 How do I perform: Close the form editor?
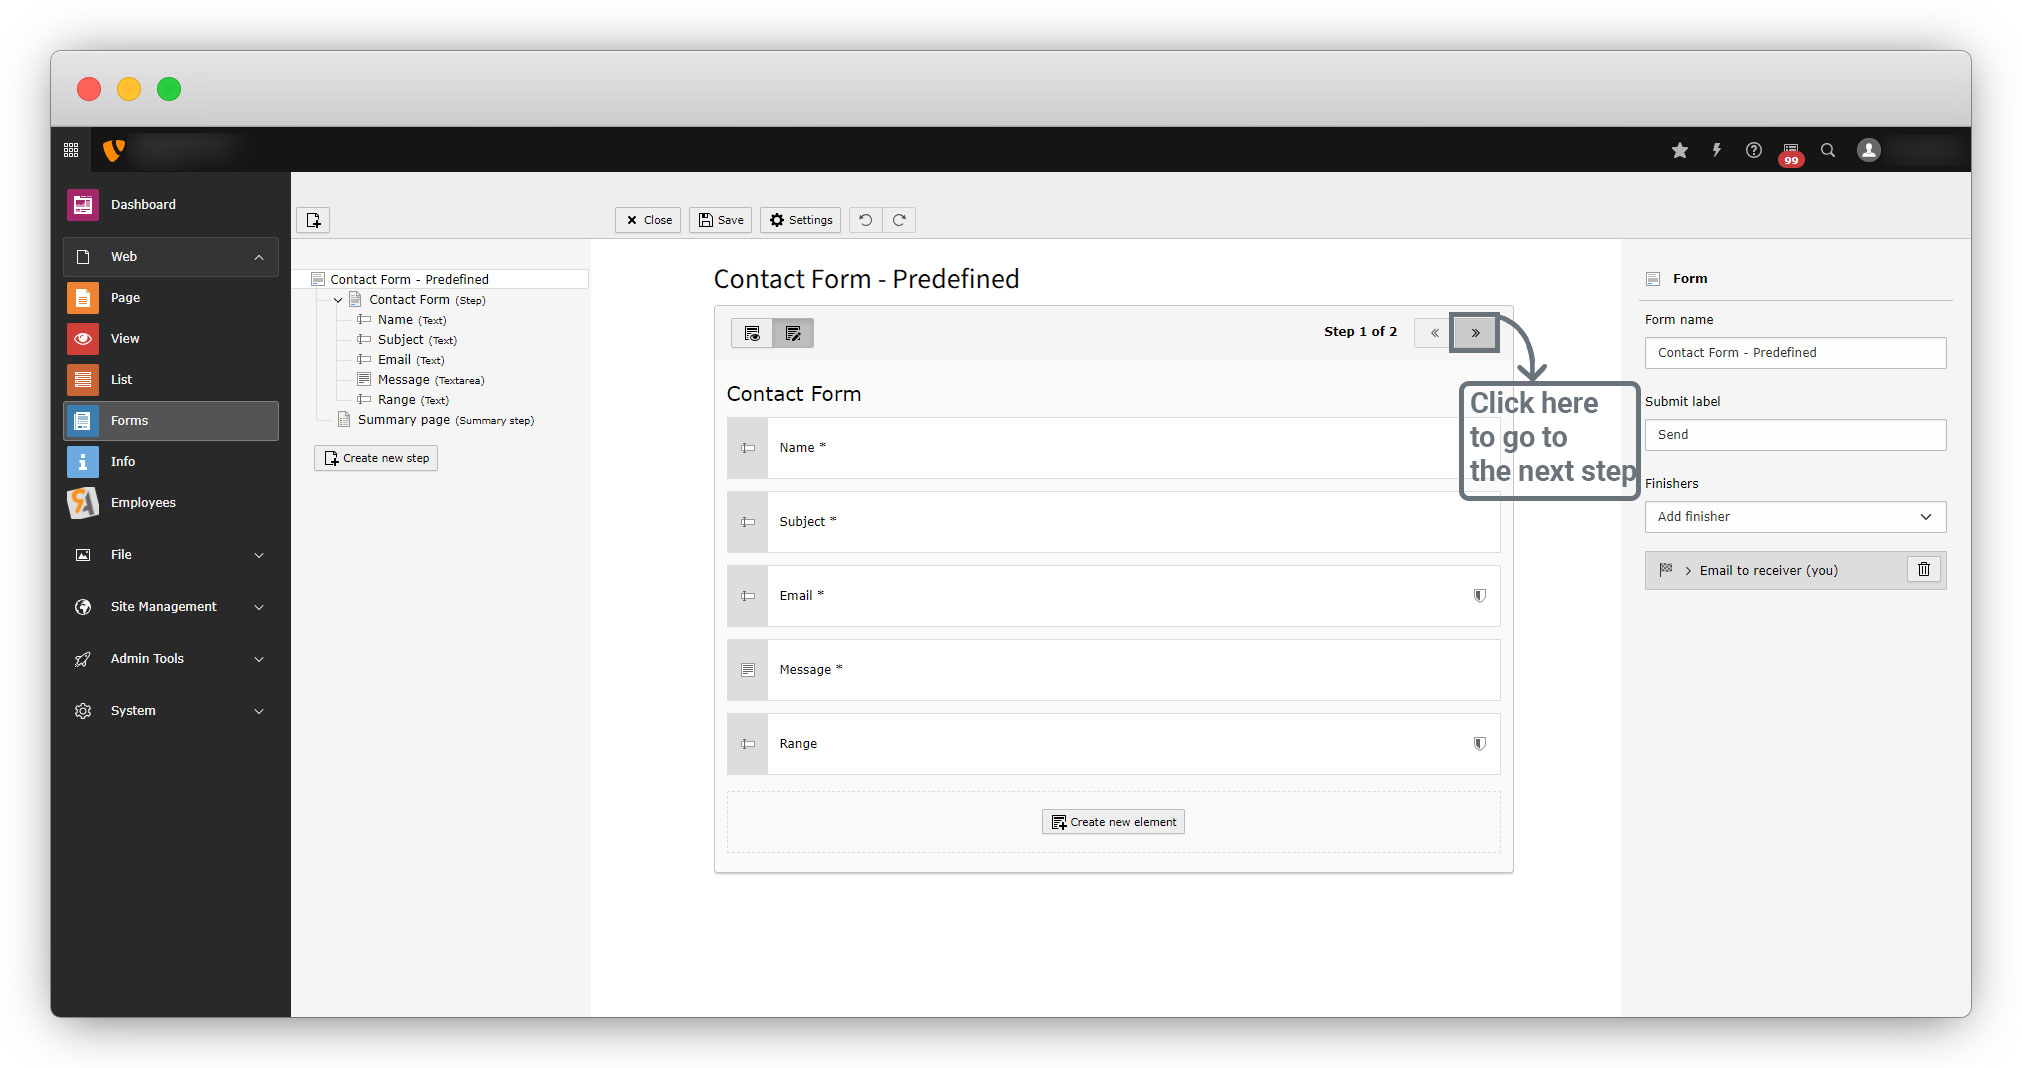tap(648, 220)
